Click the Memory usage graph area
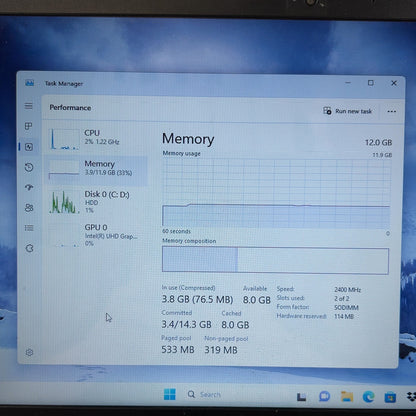 click(276, 193)
